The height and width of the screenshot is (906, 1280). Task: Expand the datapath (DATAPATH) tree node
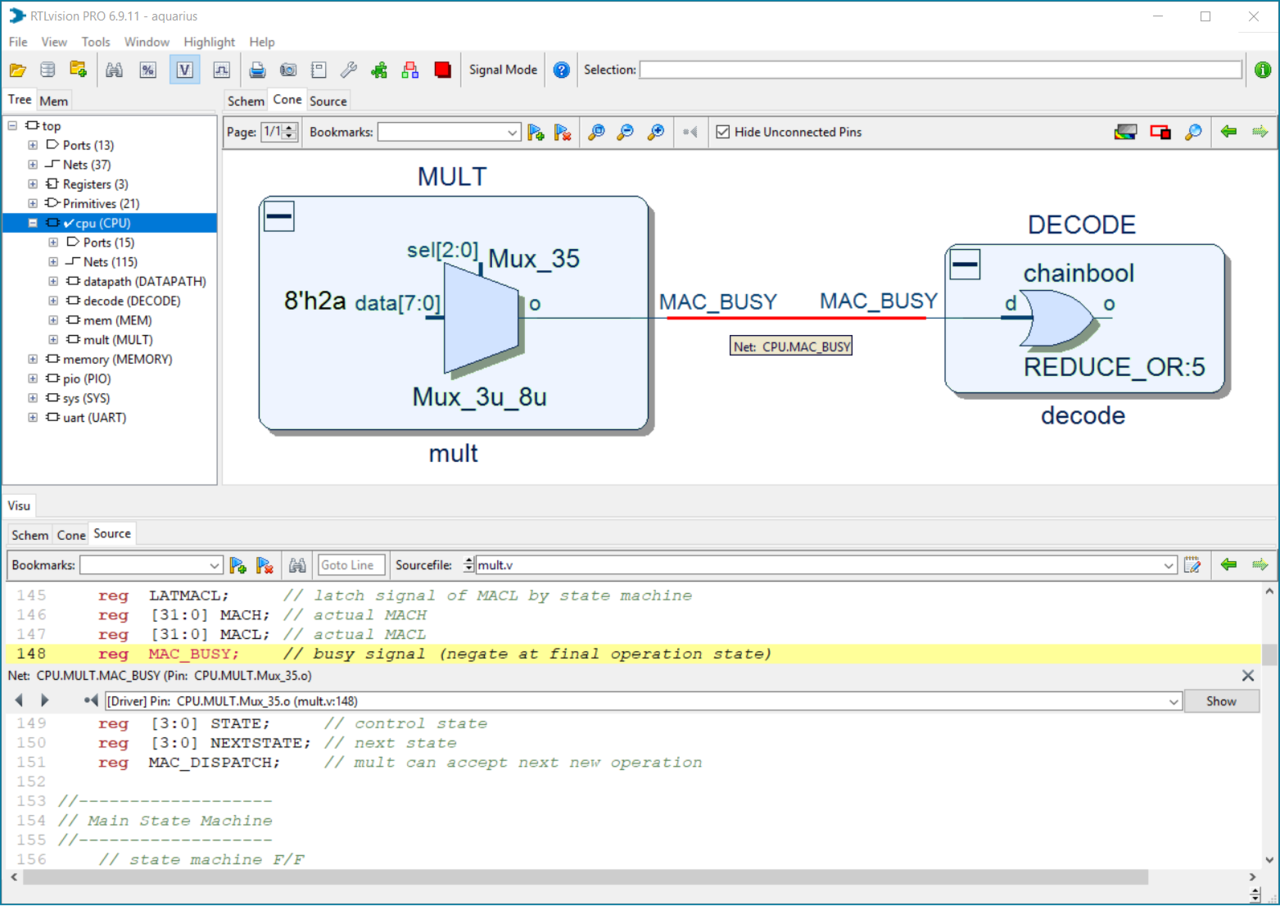point(54,282)
